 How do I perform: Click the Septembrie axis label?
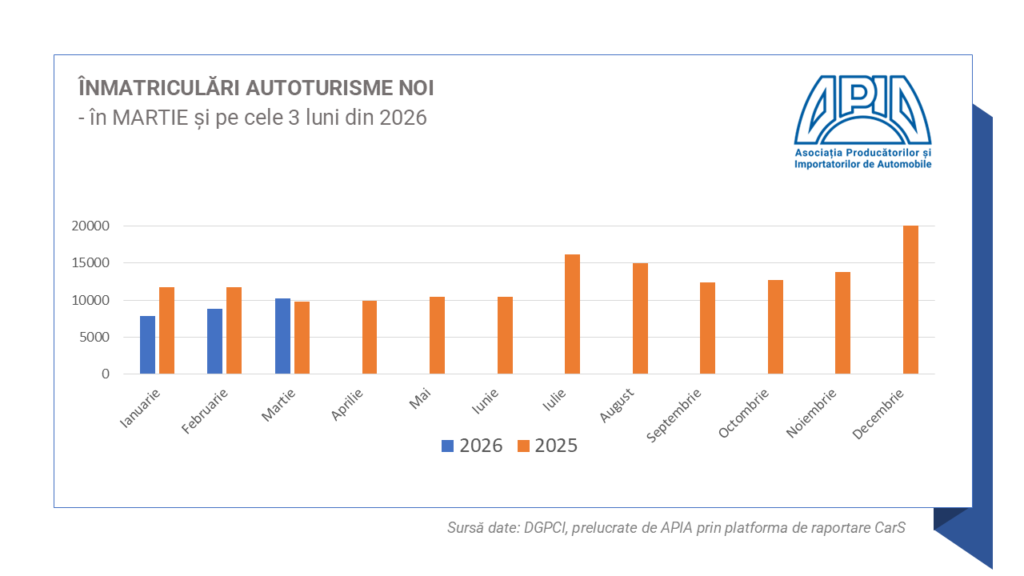[x=674, y=415]
